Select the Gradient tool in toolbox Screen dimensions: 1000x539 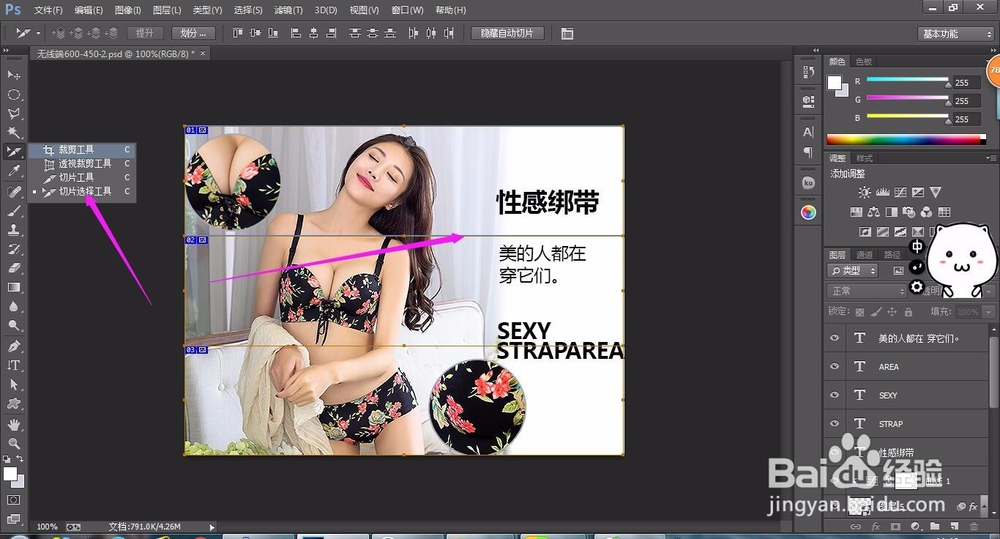point(13,287)
